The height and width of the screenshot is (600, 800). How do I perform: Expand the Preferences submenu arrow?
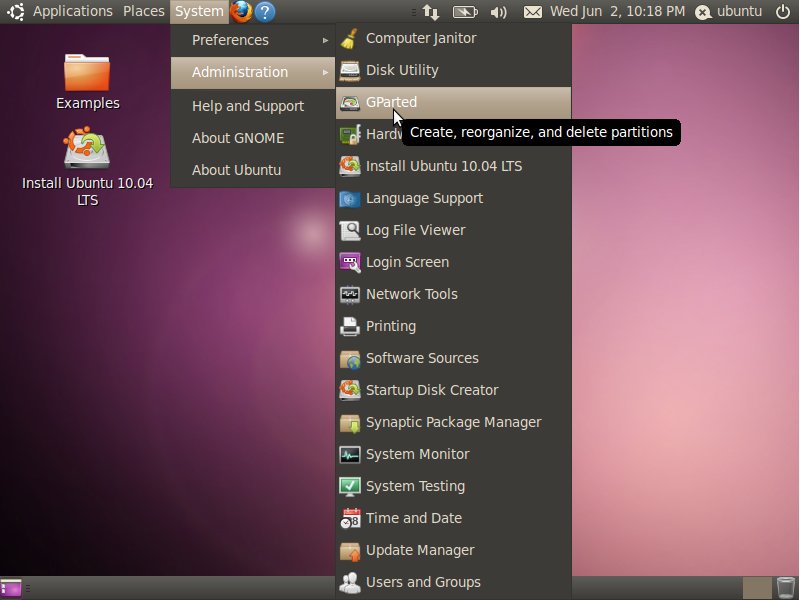click(x=325, y=40)
